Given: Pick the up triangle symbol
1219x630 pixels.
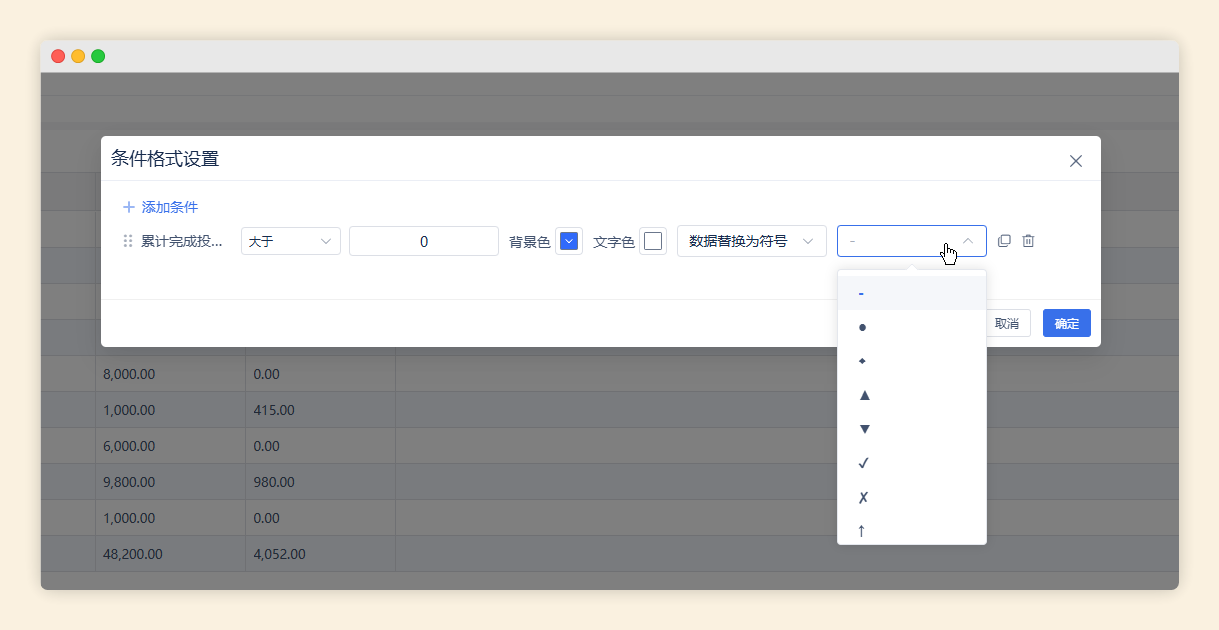Looking at the screenshot, I should coord(864,395).
